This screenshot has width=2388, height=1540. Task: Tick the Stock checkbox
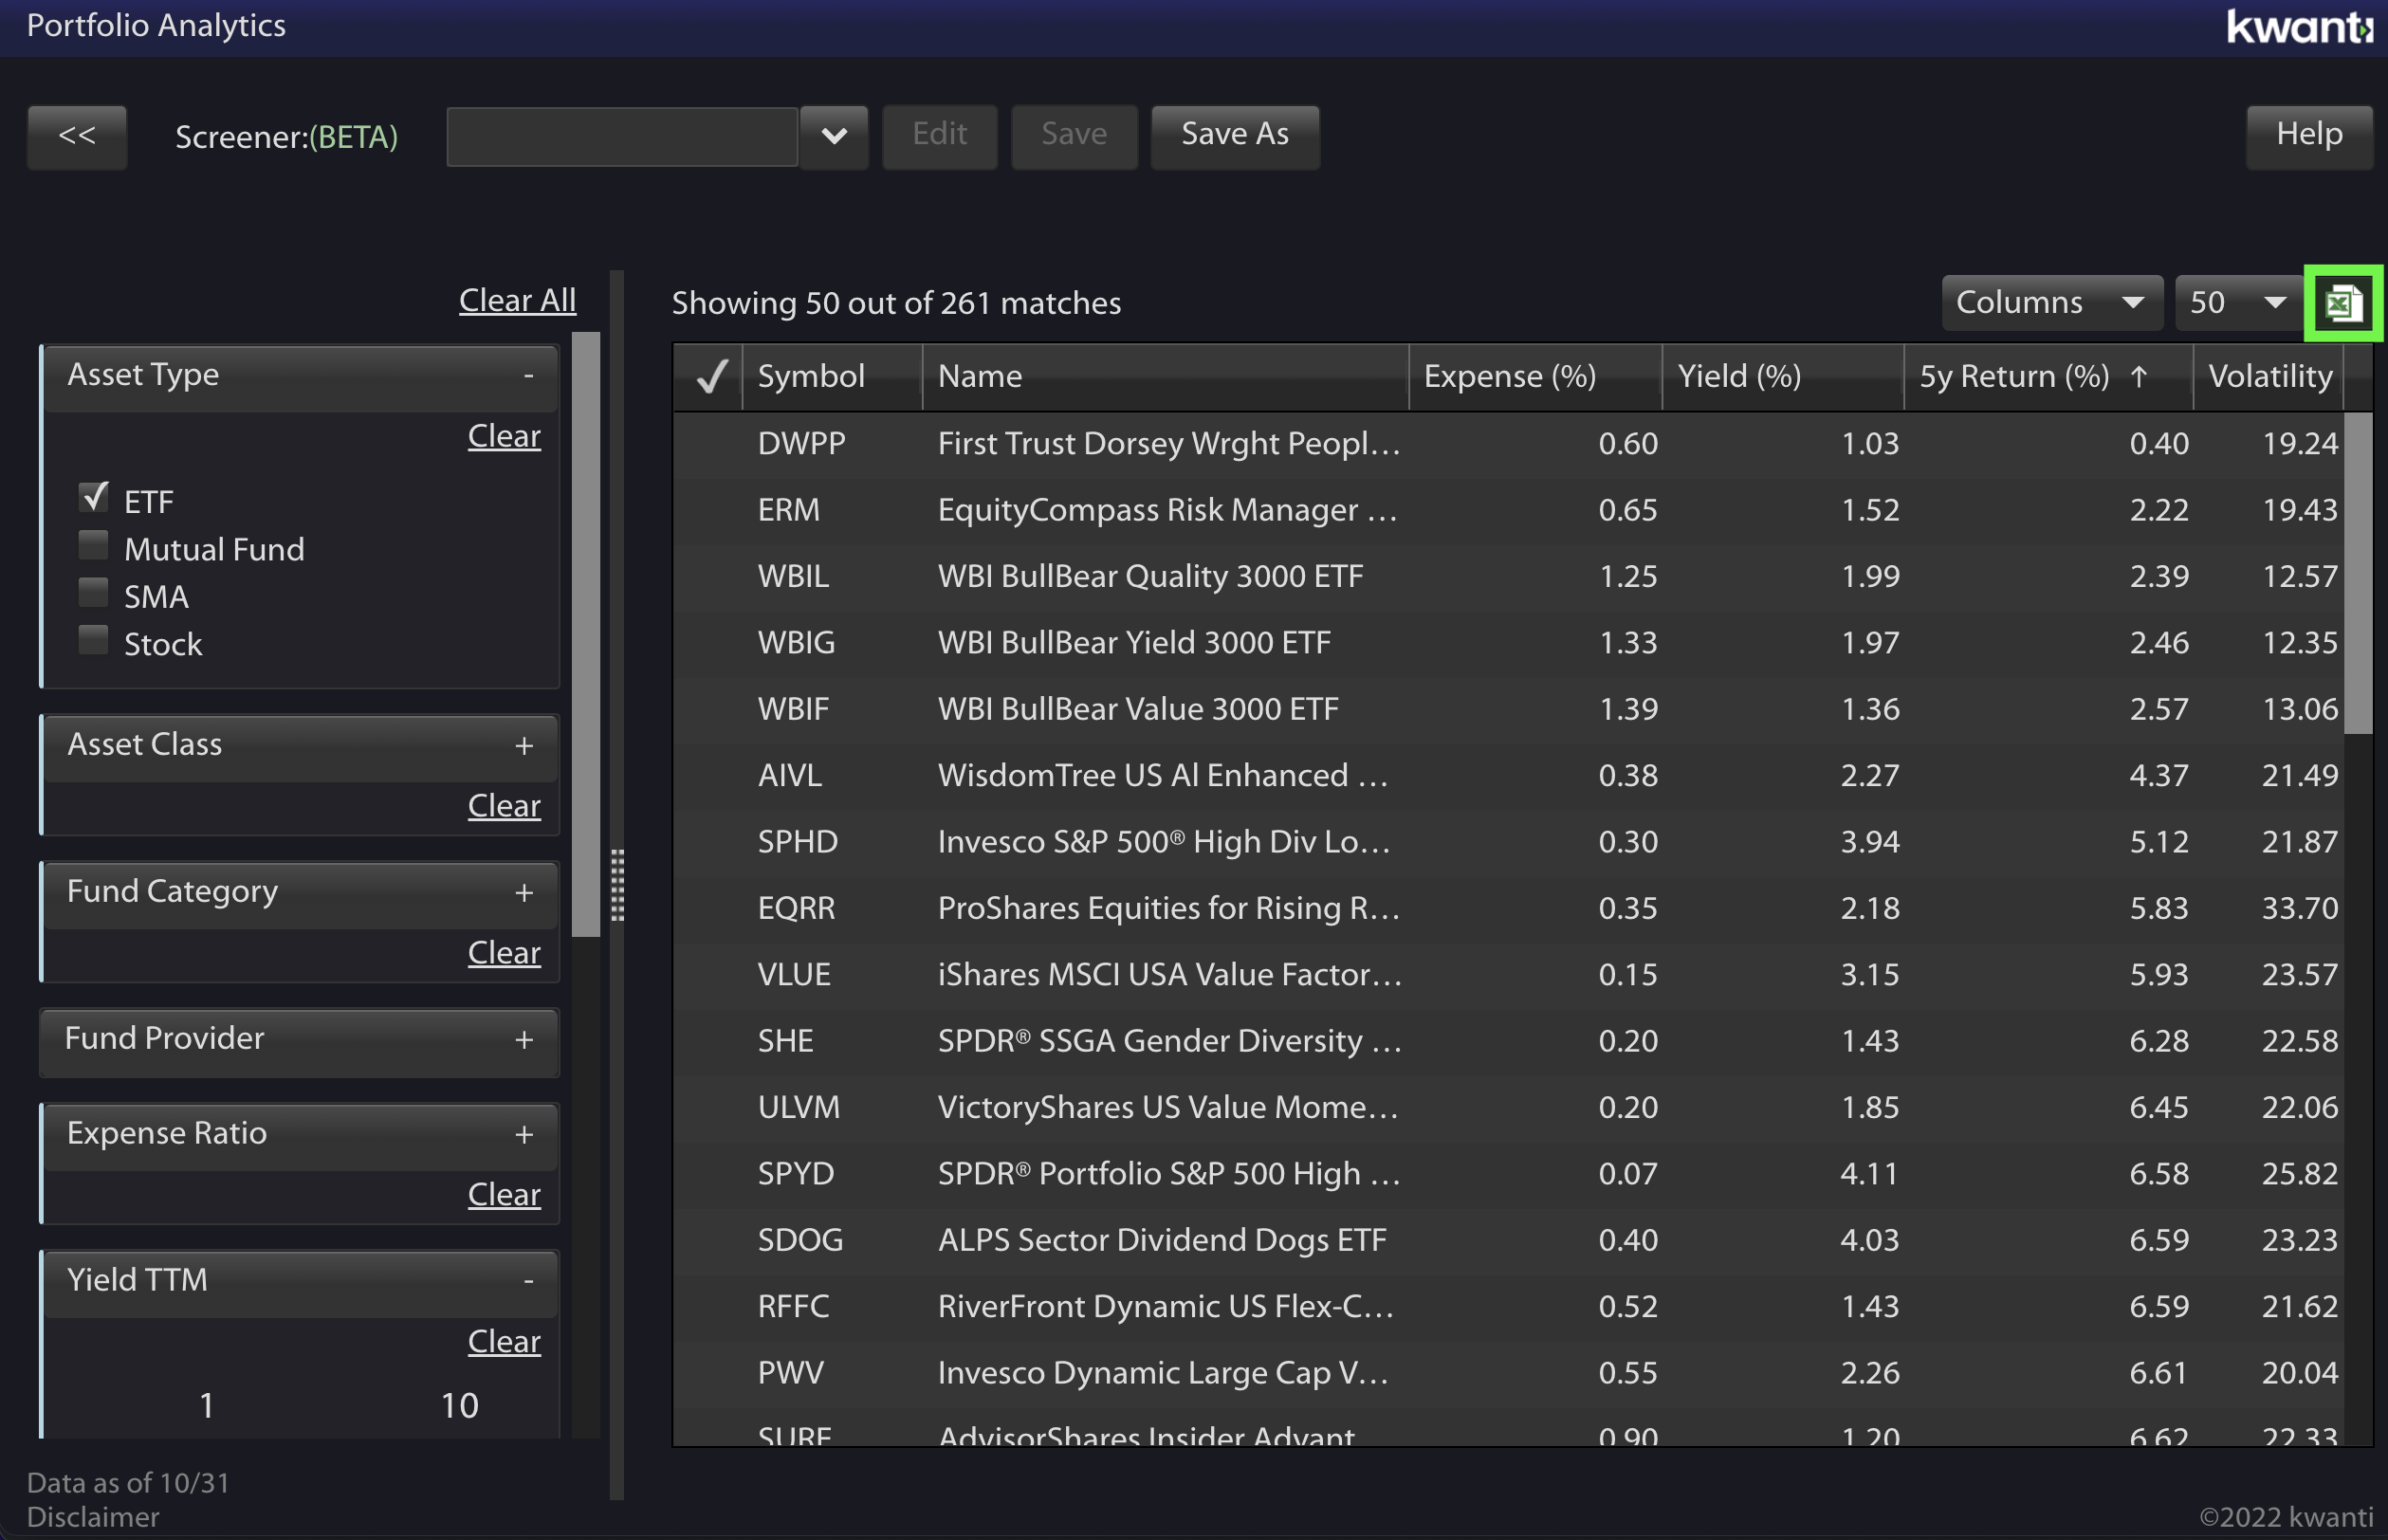coord(94,640)
